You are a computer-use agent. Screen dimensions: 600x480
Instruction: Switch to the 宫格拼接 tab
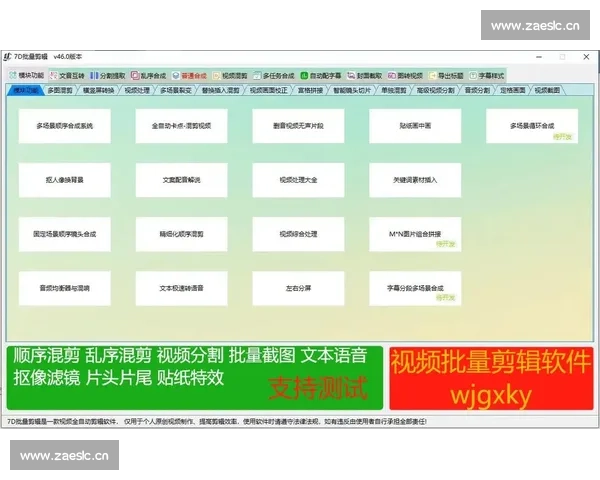[x=310, y=90]
